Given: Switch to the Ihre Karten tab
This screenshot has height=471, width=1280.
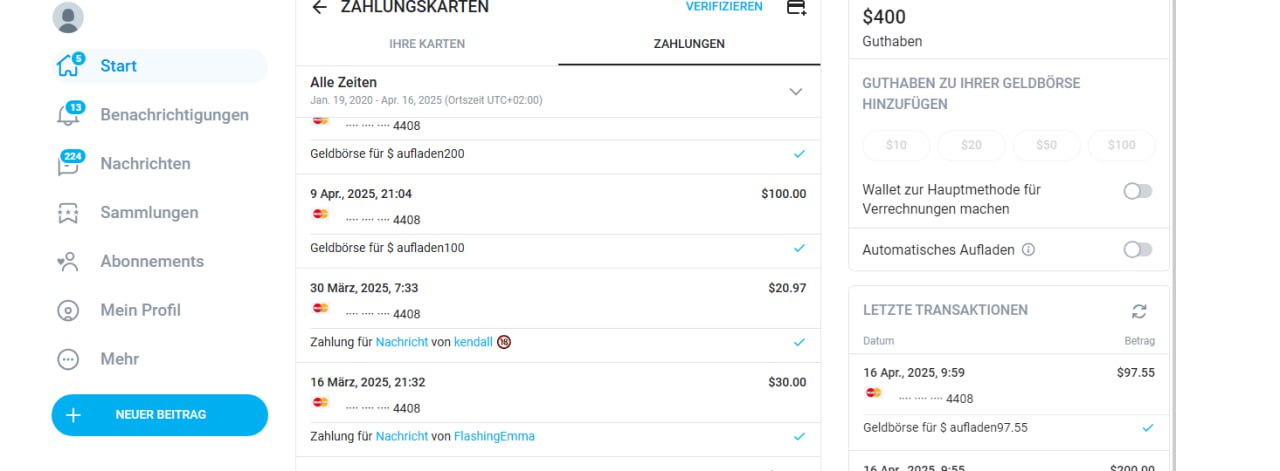Looking at the screenshot, I should click(x=427, y=44).
